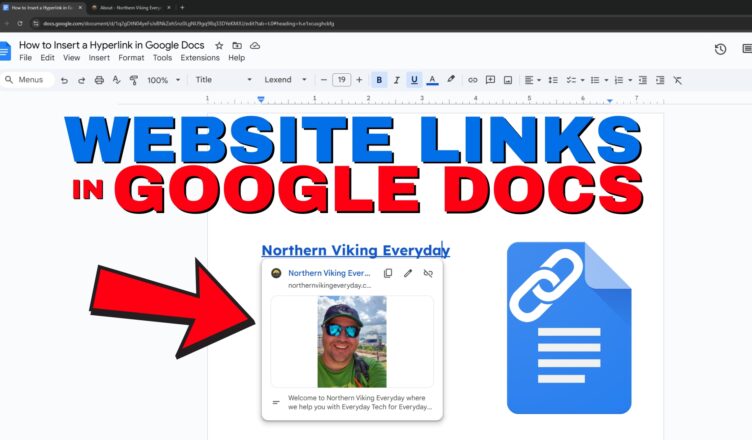Reload the browser page
Viewport: 752px width, 440px height.
coord(20,23)
